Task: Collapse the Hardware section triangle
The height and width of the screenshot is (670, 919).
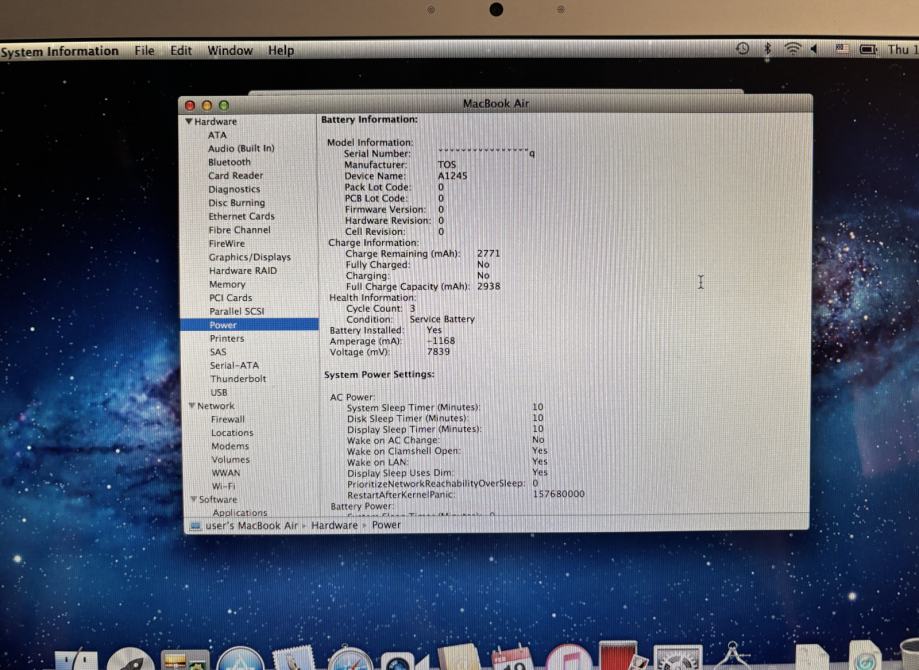Action: (189, 121)
